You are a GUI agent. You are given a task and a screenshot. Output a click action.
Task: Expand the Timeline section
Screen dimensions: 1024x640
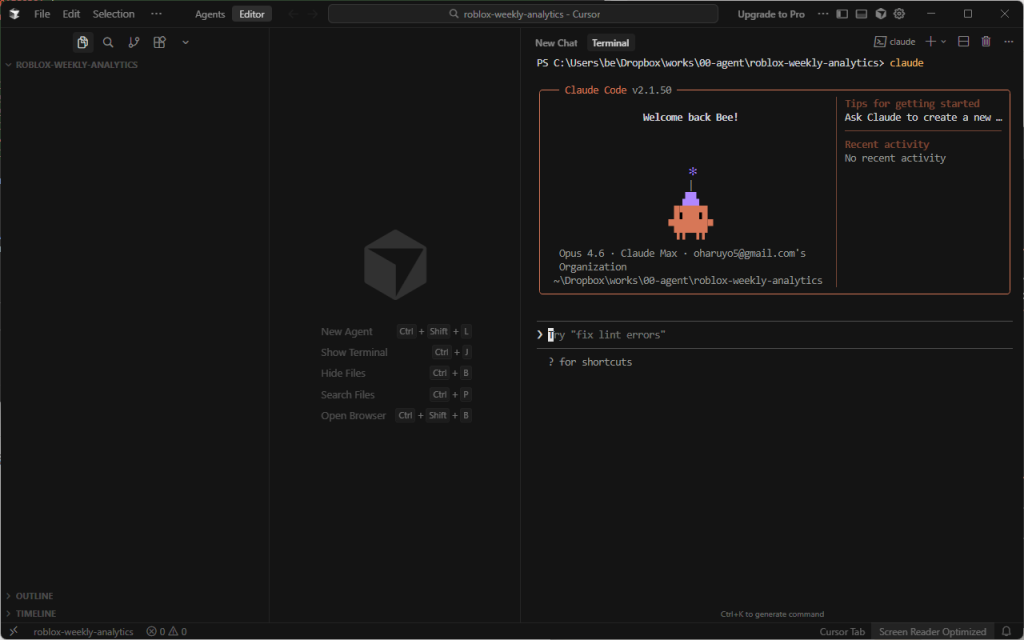point(35,613)
